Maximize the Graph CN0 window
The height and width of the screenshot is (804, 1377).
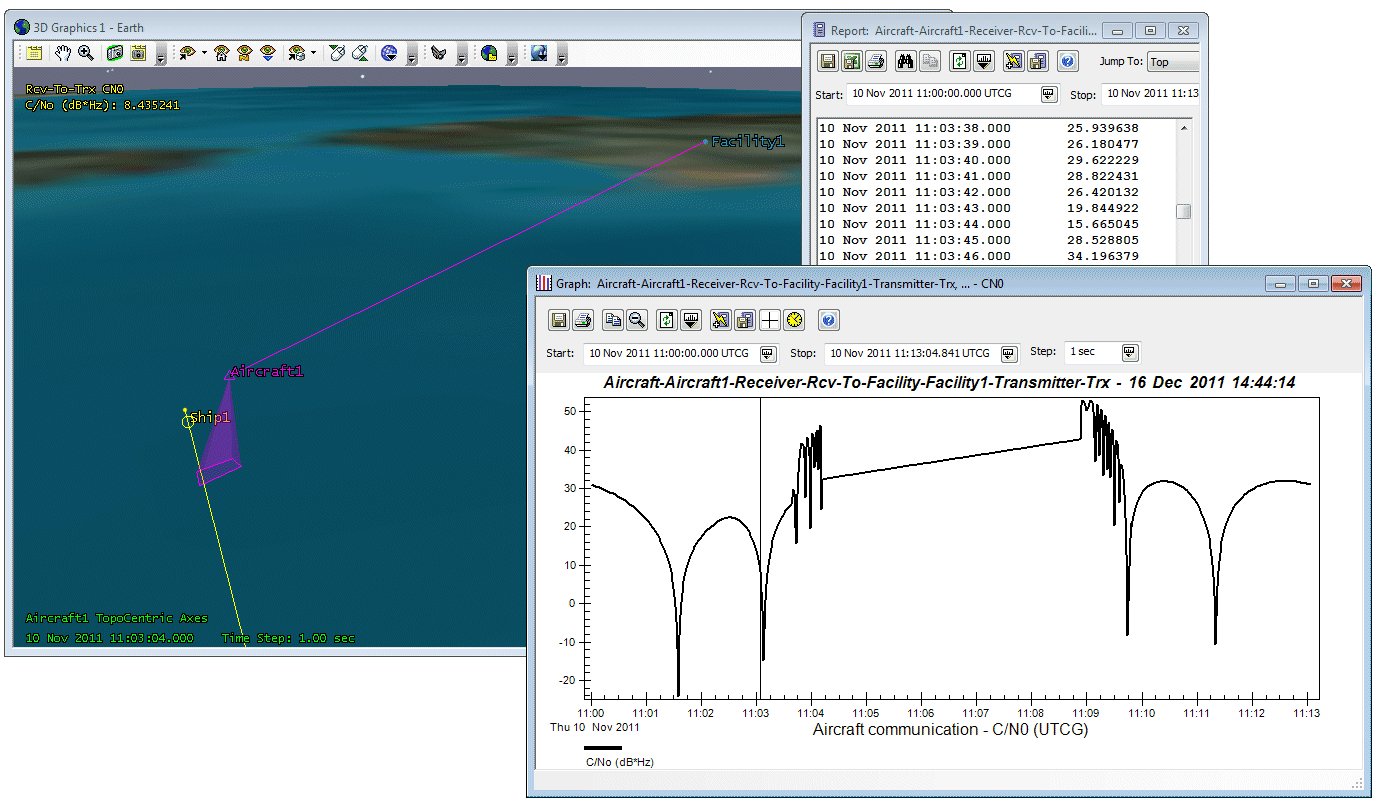pos(1314,284)
